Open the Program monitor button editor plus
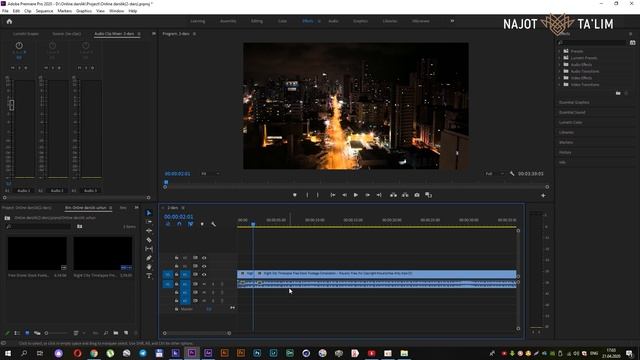Viewport: 640px width, 360px height. tap(543, 196)
